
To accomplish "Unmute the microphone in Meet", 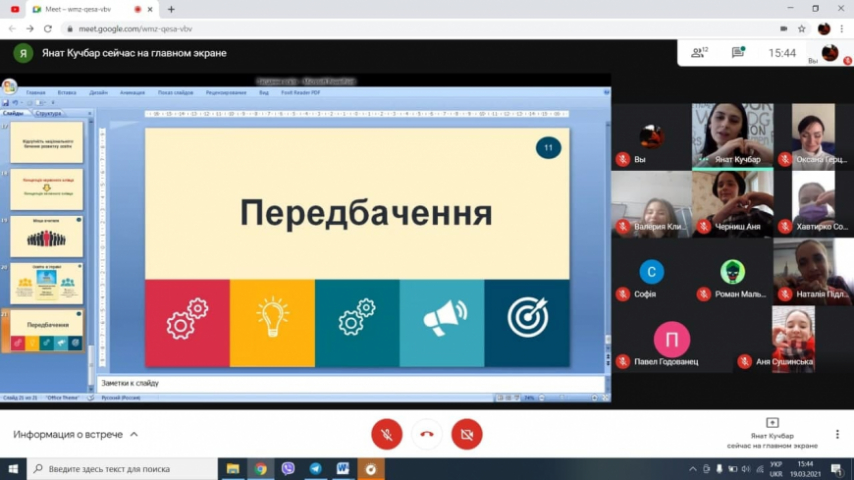I will point(386,434).
